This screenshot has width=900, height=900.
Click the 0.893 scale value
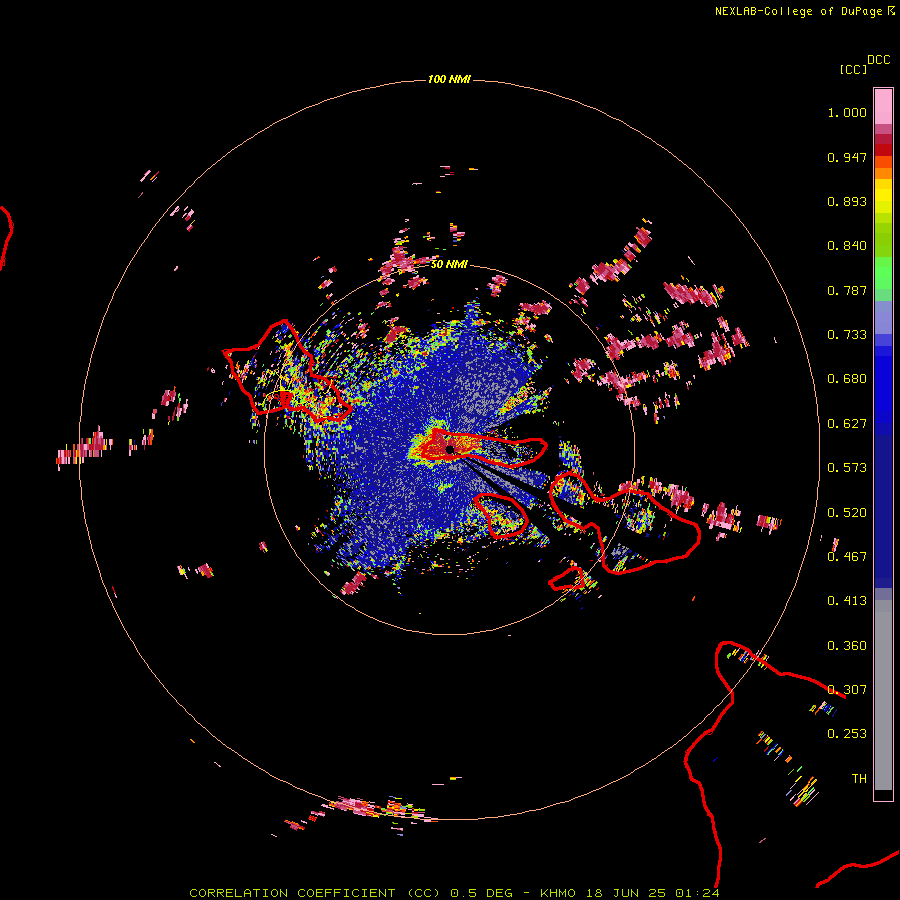pos(847,201)
